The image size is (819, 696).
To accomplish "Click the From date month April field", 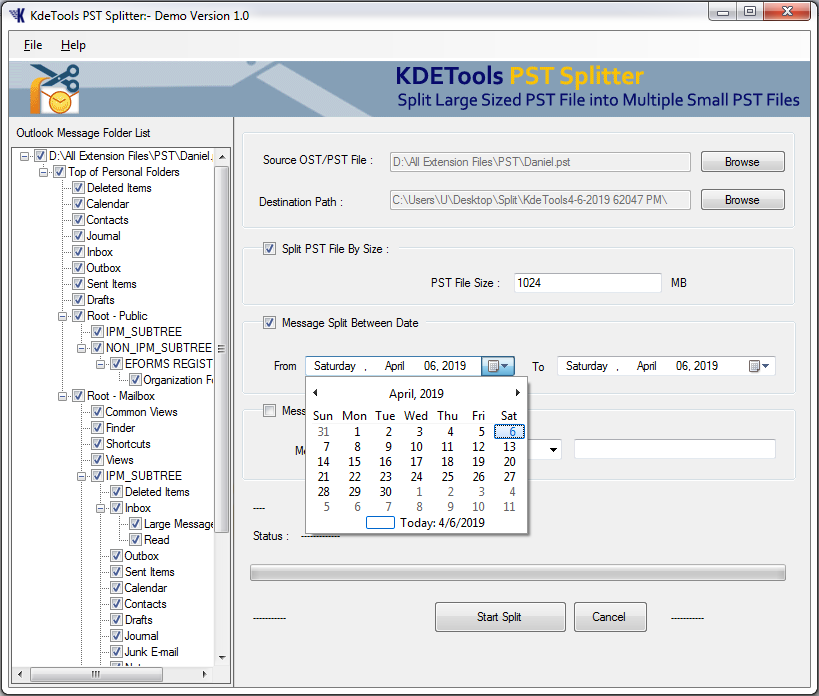I will pyautogui.click(x=395, y=366).
